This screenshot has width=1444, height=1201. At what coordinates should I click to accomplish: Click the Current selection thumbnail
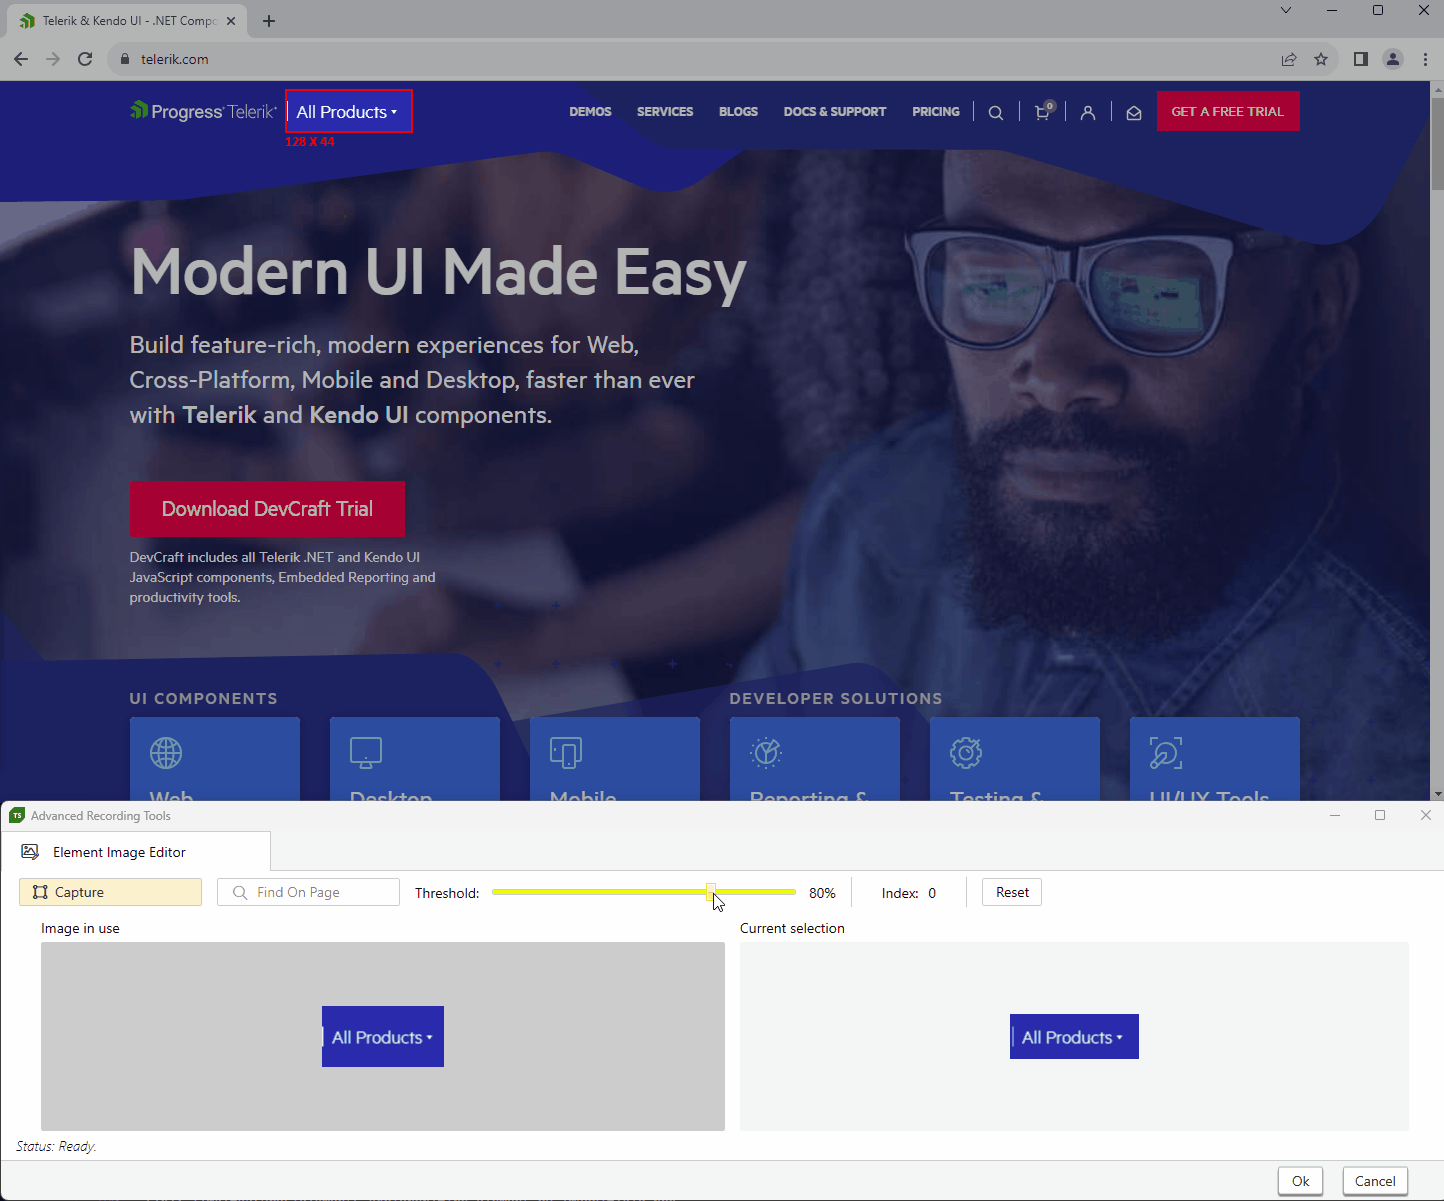click(1074, 1037)
